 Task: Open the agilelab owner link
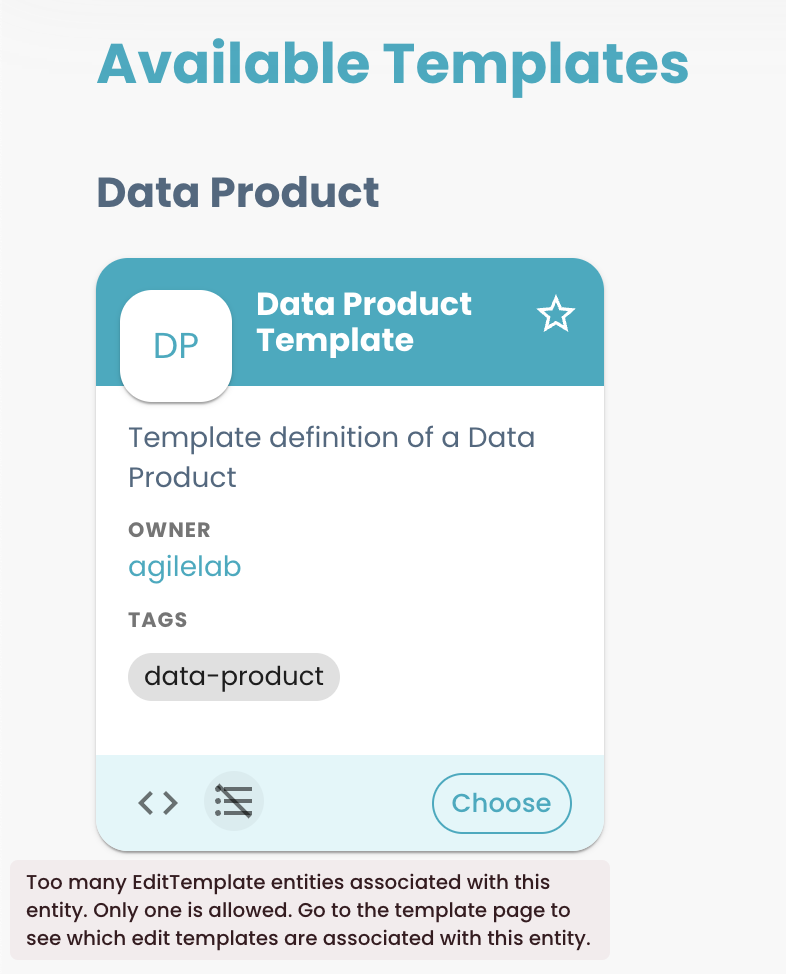pyautogui.click(x=185, y=567)
